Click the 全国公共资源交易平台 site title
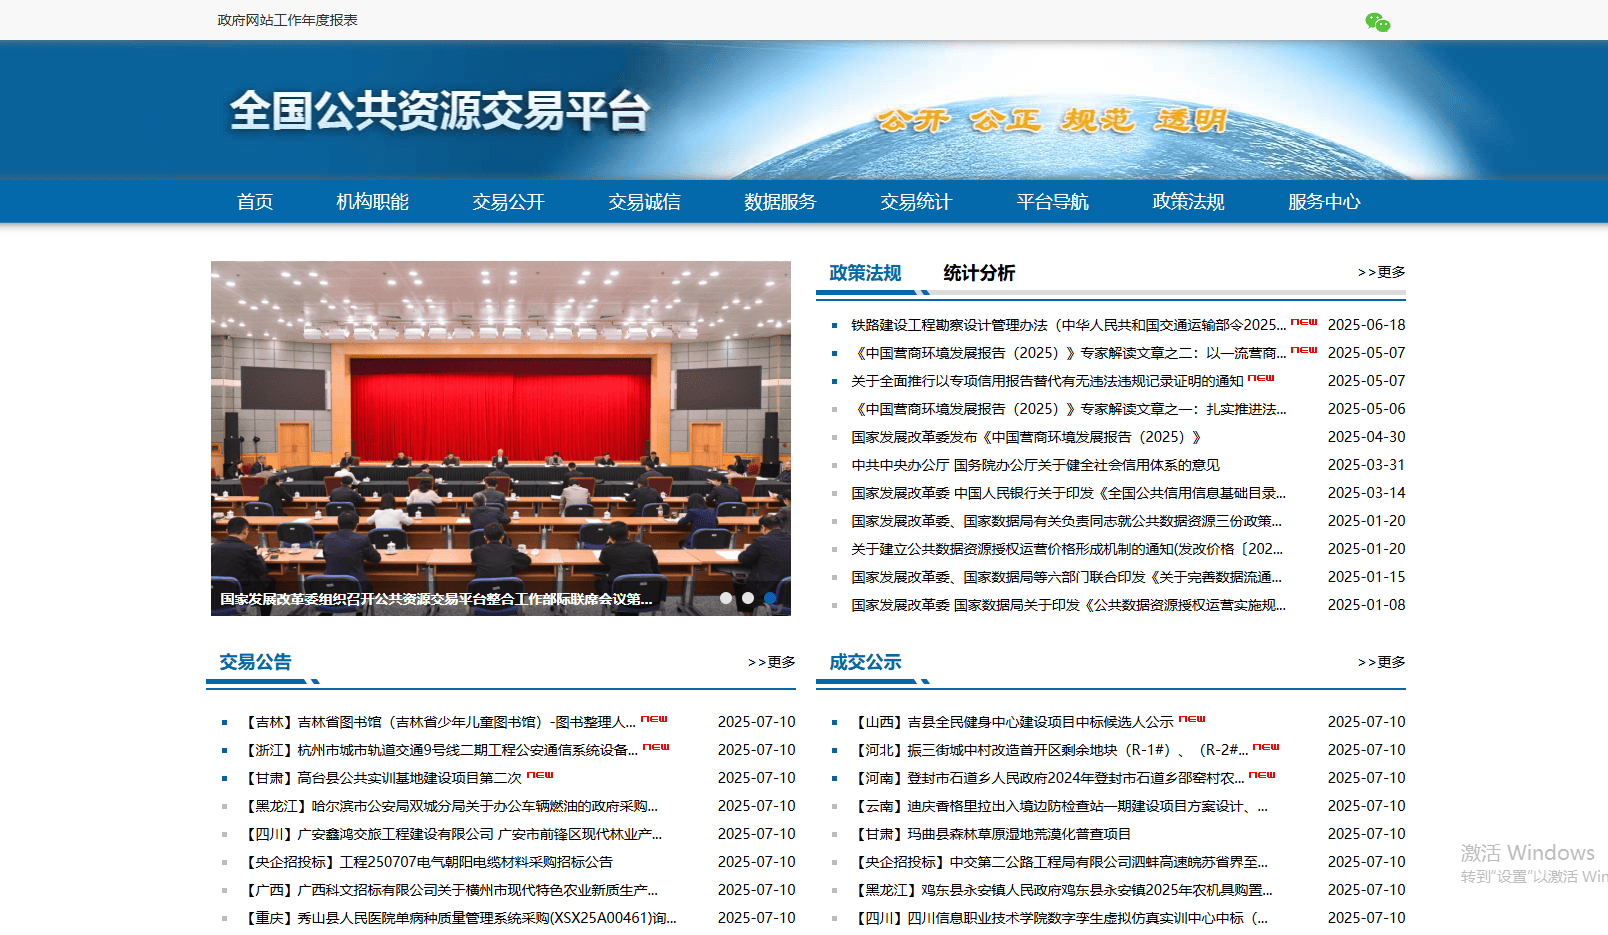The image size is (1608, 935). 440,111
